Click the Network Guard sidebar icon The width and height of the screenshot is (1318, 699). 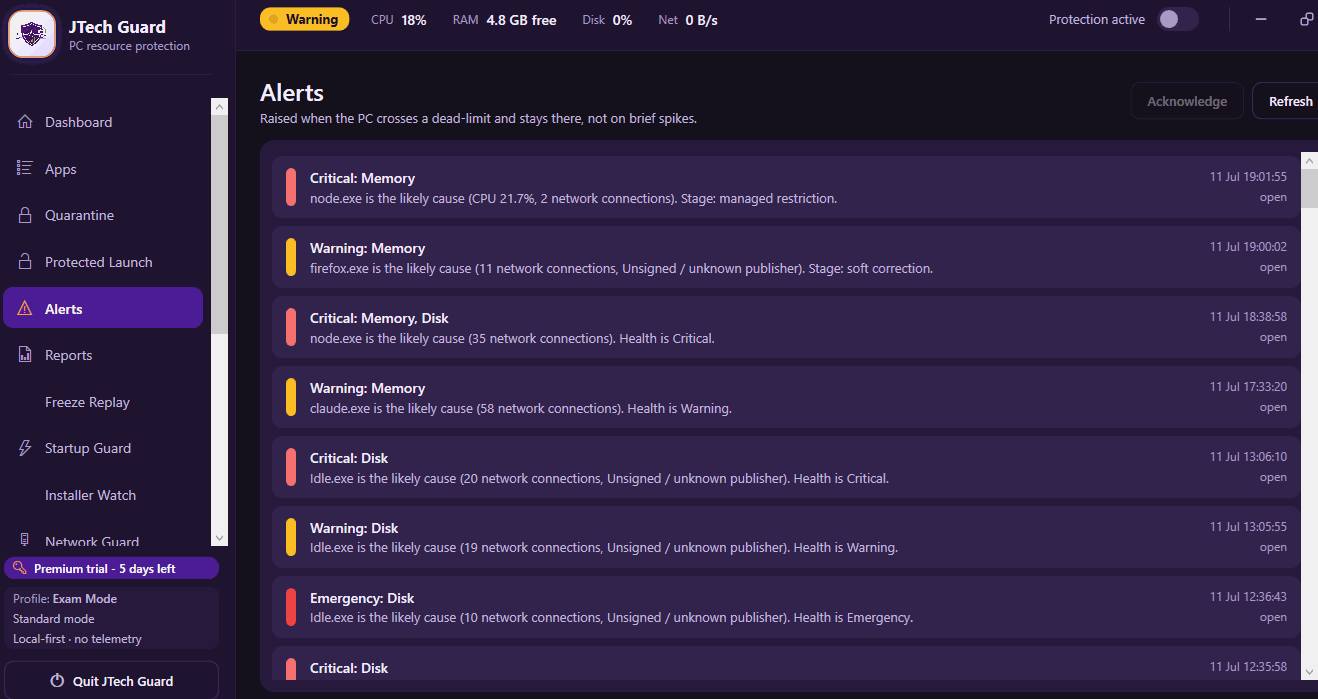pos(25,540)
